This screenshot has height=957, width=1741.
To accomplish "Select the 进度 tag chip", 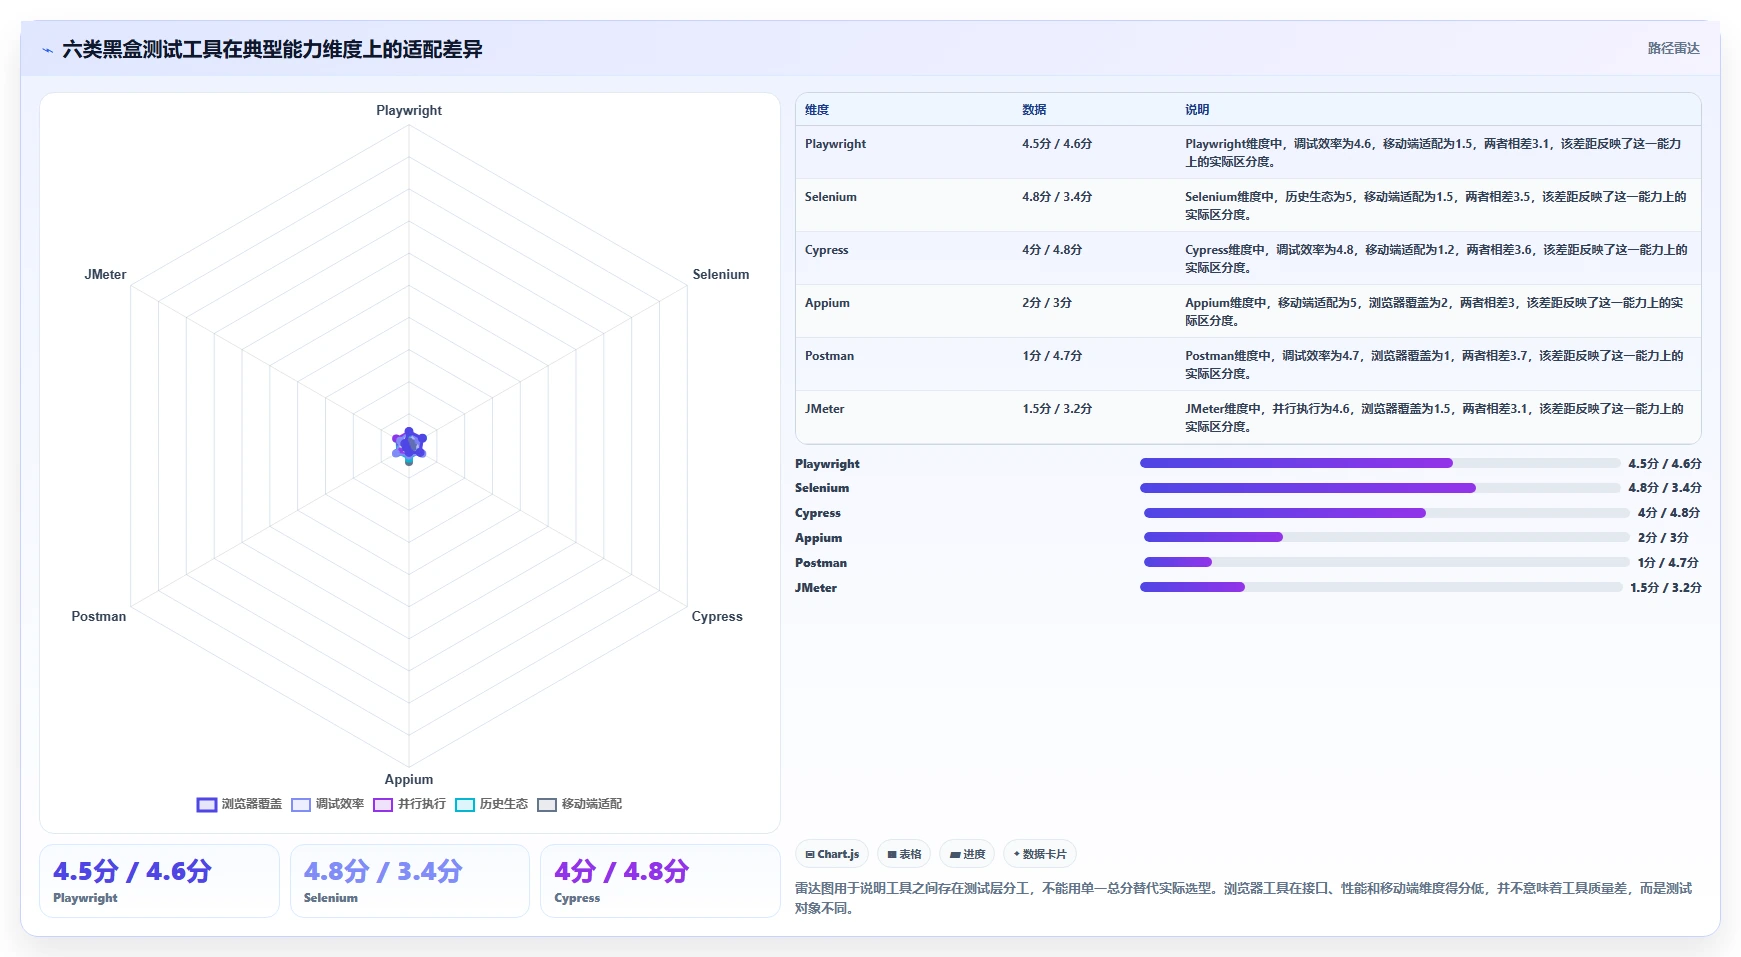I will 967,854.
